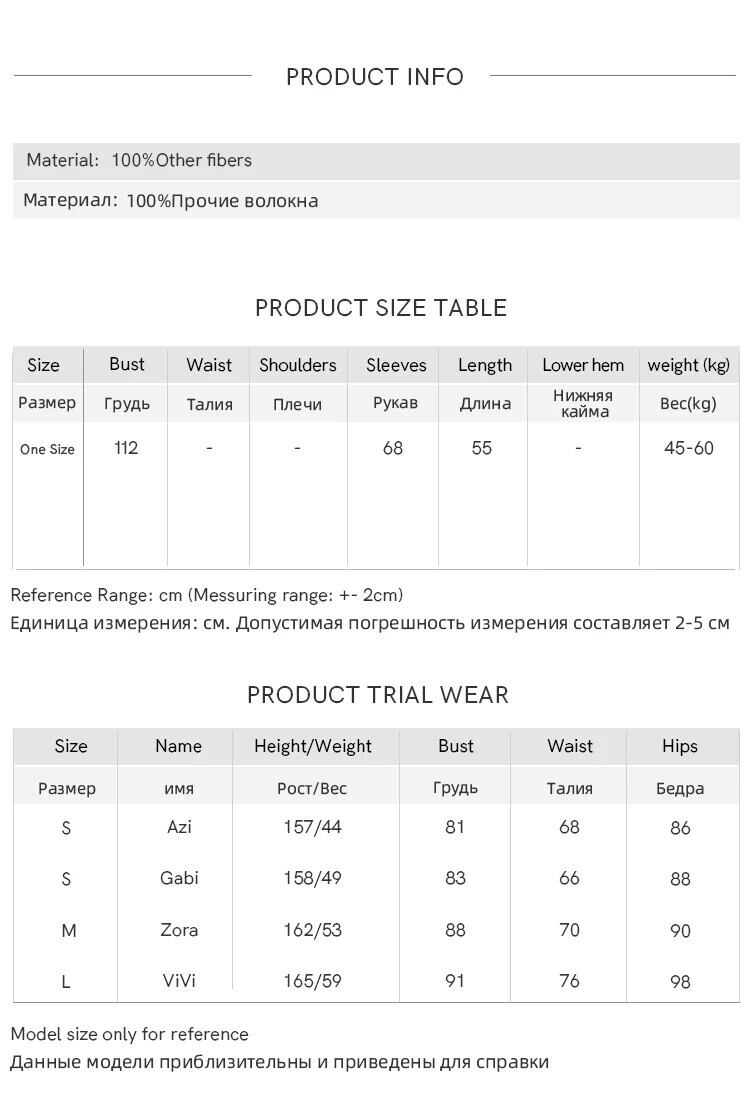750x1106 pixels.
Task: Click the model name Gabi
Action: [179, 878]
